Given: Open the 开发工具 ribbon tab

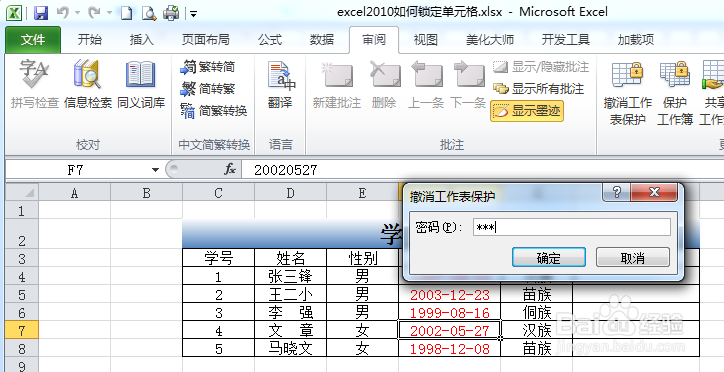Looking at the screenshot, I should (x=566, y=40).
